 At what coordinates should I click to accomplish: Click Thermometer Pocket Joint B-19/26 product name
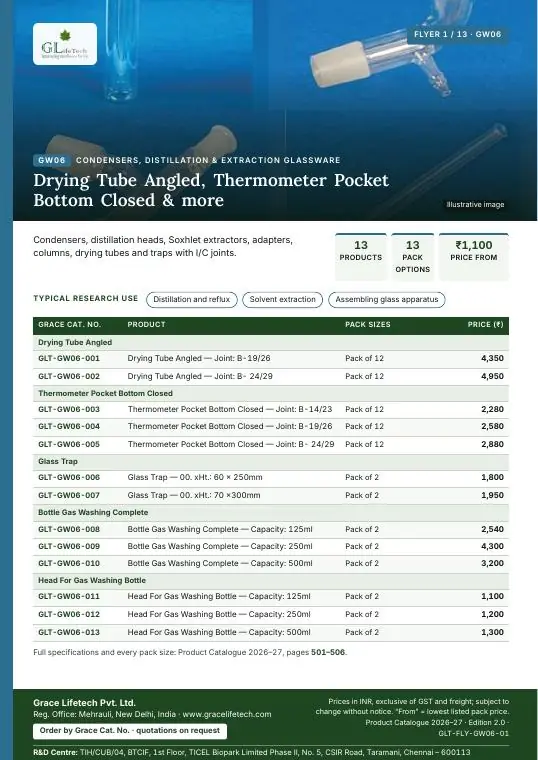[x=230, y=427]
